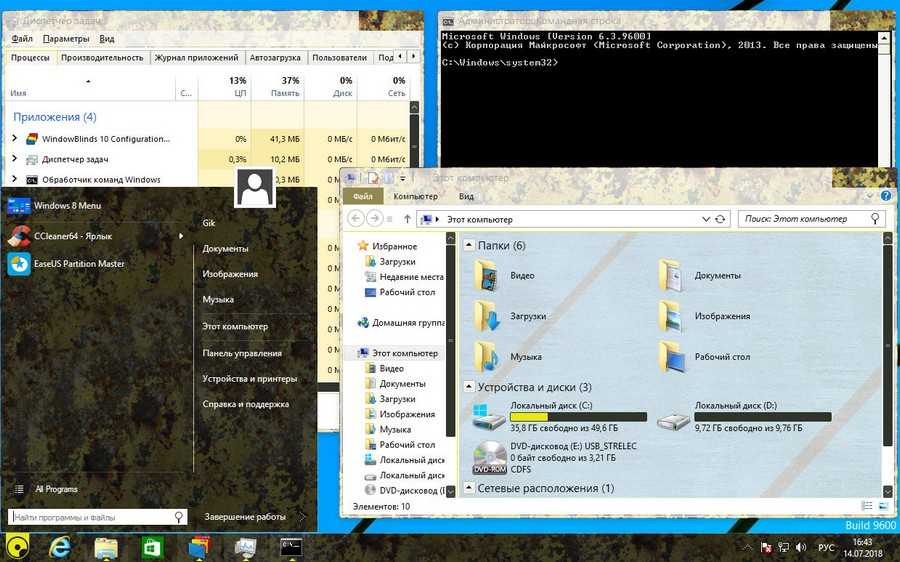Click the start menu search field
This screenshot has width=900, height=562.
tap(90, 517)
